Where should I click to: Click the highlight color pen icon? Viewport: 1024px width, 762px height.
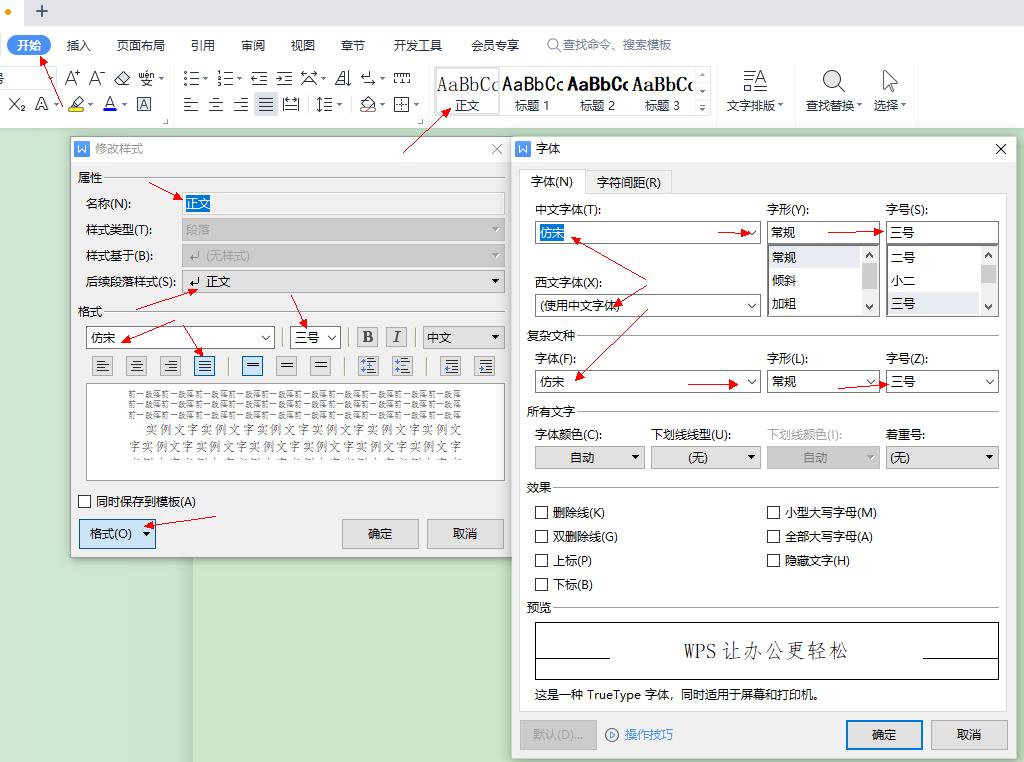point(76,104)
